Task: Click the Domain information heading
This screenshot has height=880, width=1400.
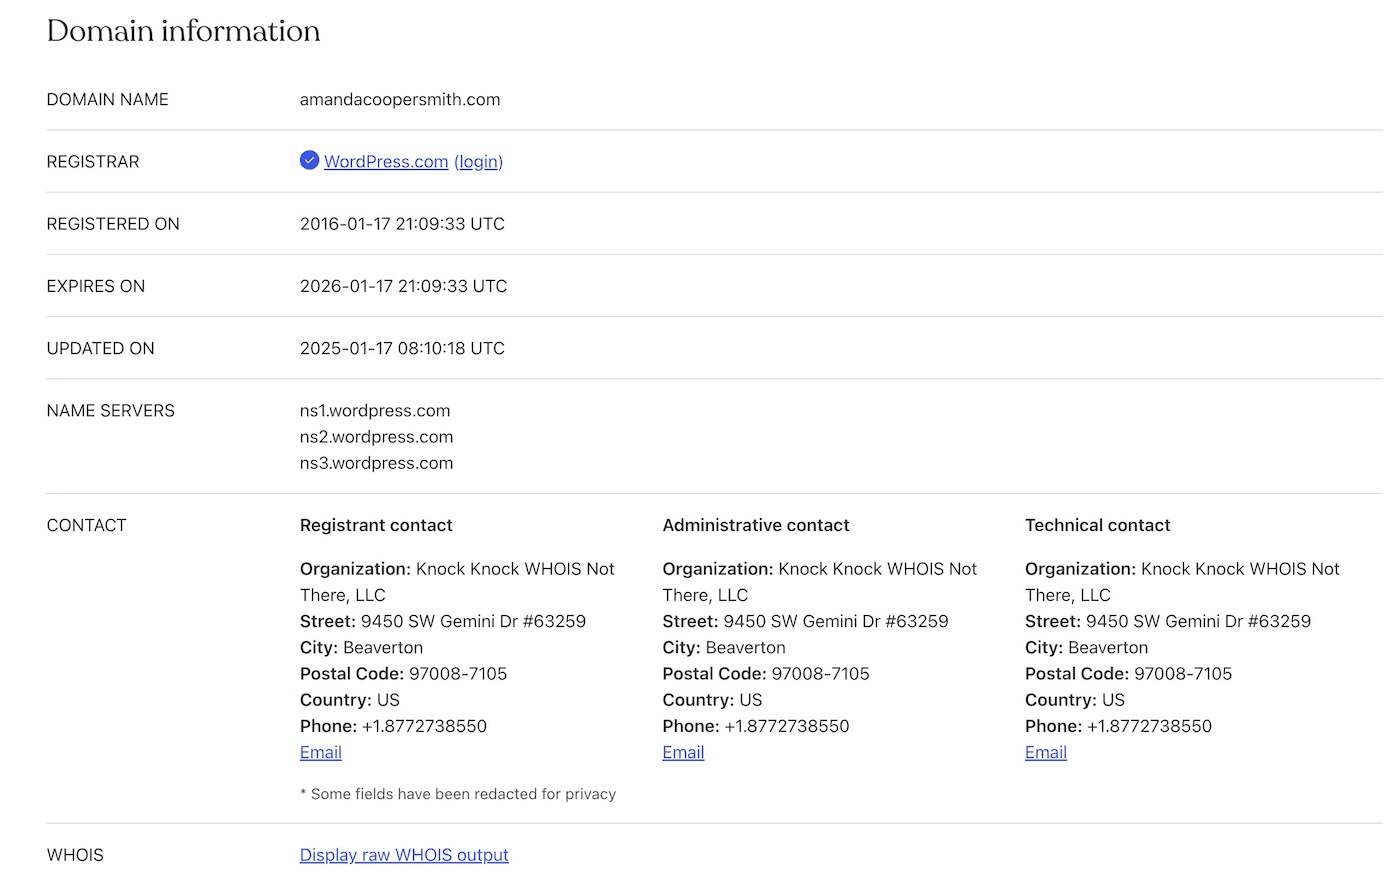Action: [184, 31]
